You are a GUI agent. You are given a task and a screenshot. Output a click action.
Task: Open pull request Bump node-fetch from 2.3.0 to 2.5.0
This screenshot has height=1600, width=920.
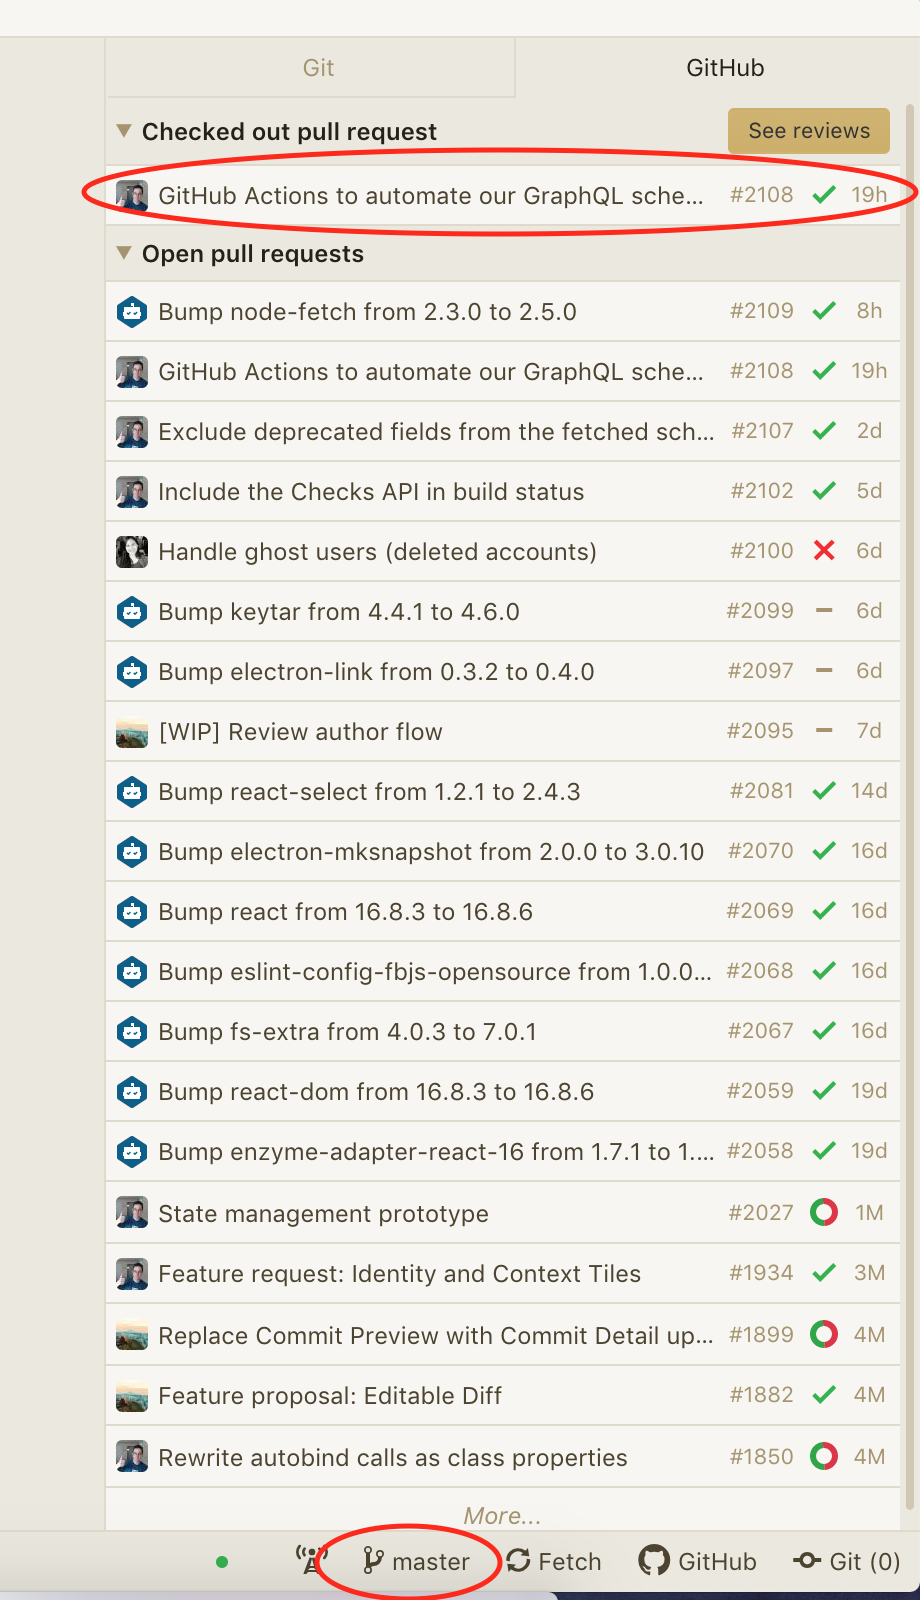pyautogui.click(x=502, y=311)
